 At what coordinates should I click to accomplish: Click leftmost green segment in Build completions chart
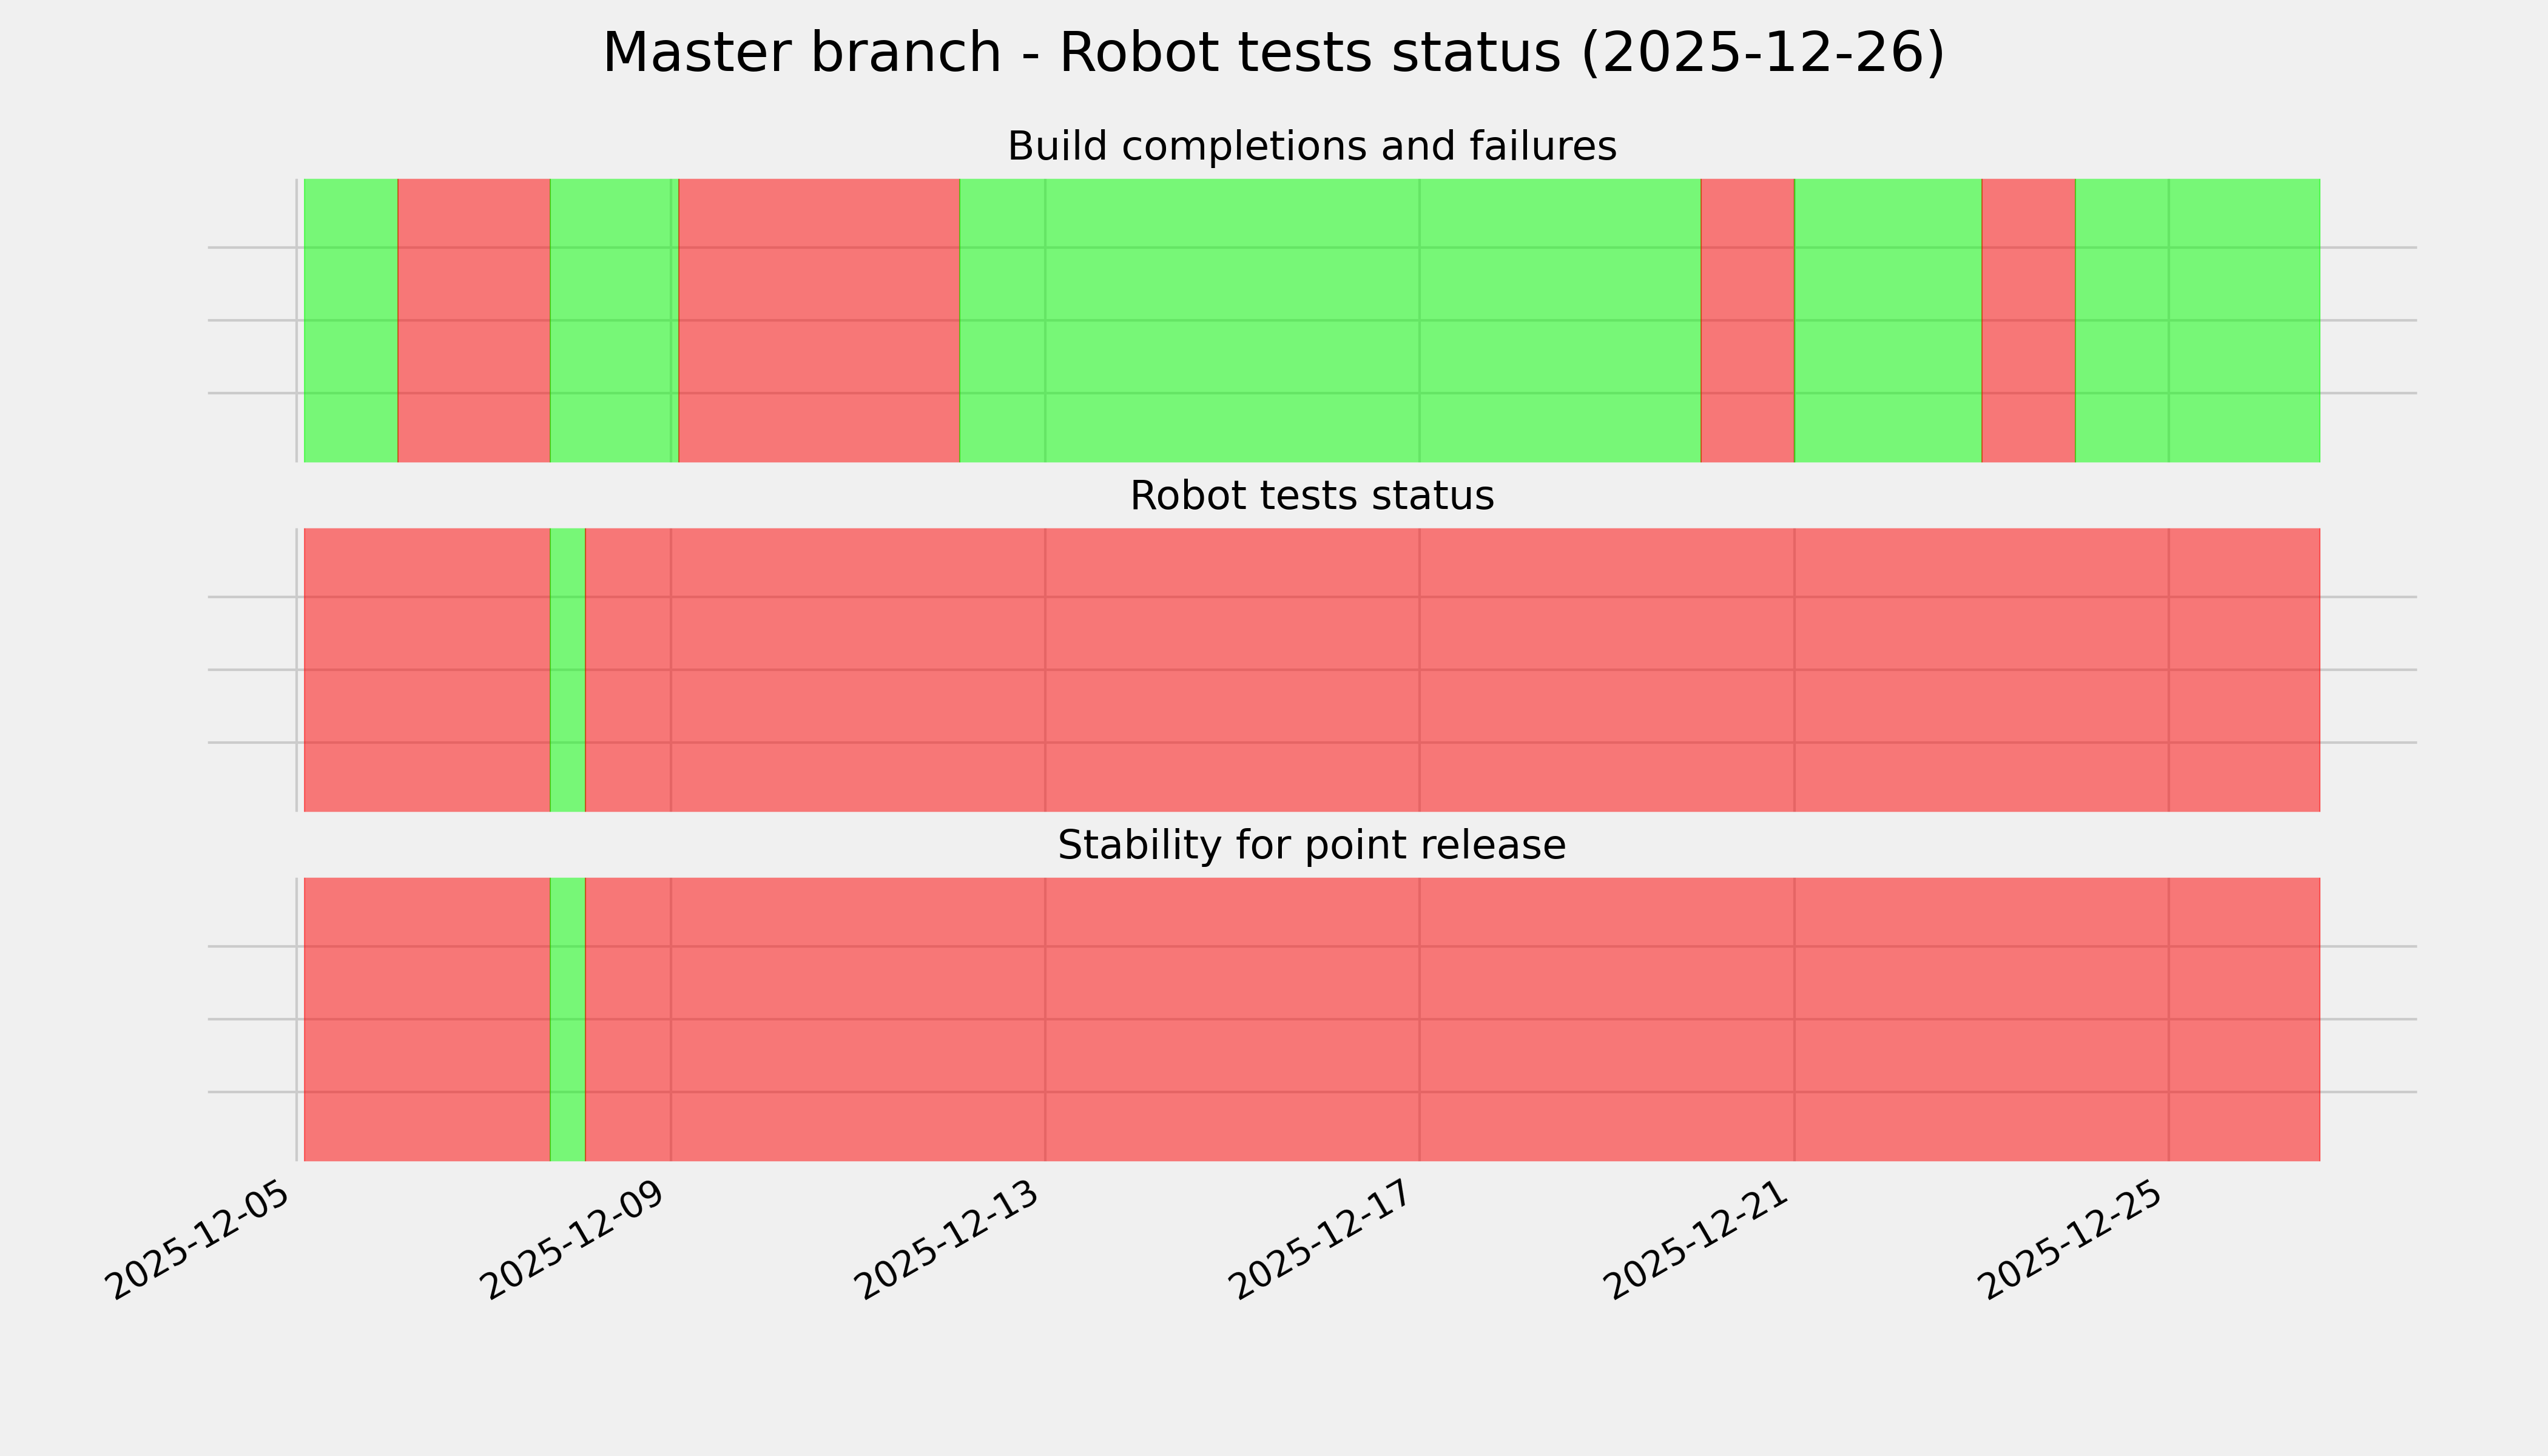pos(350,320)
